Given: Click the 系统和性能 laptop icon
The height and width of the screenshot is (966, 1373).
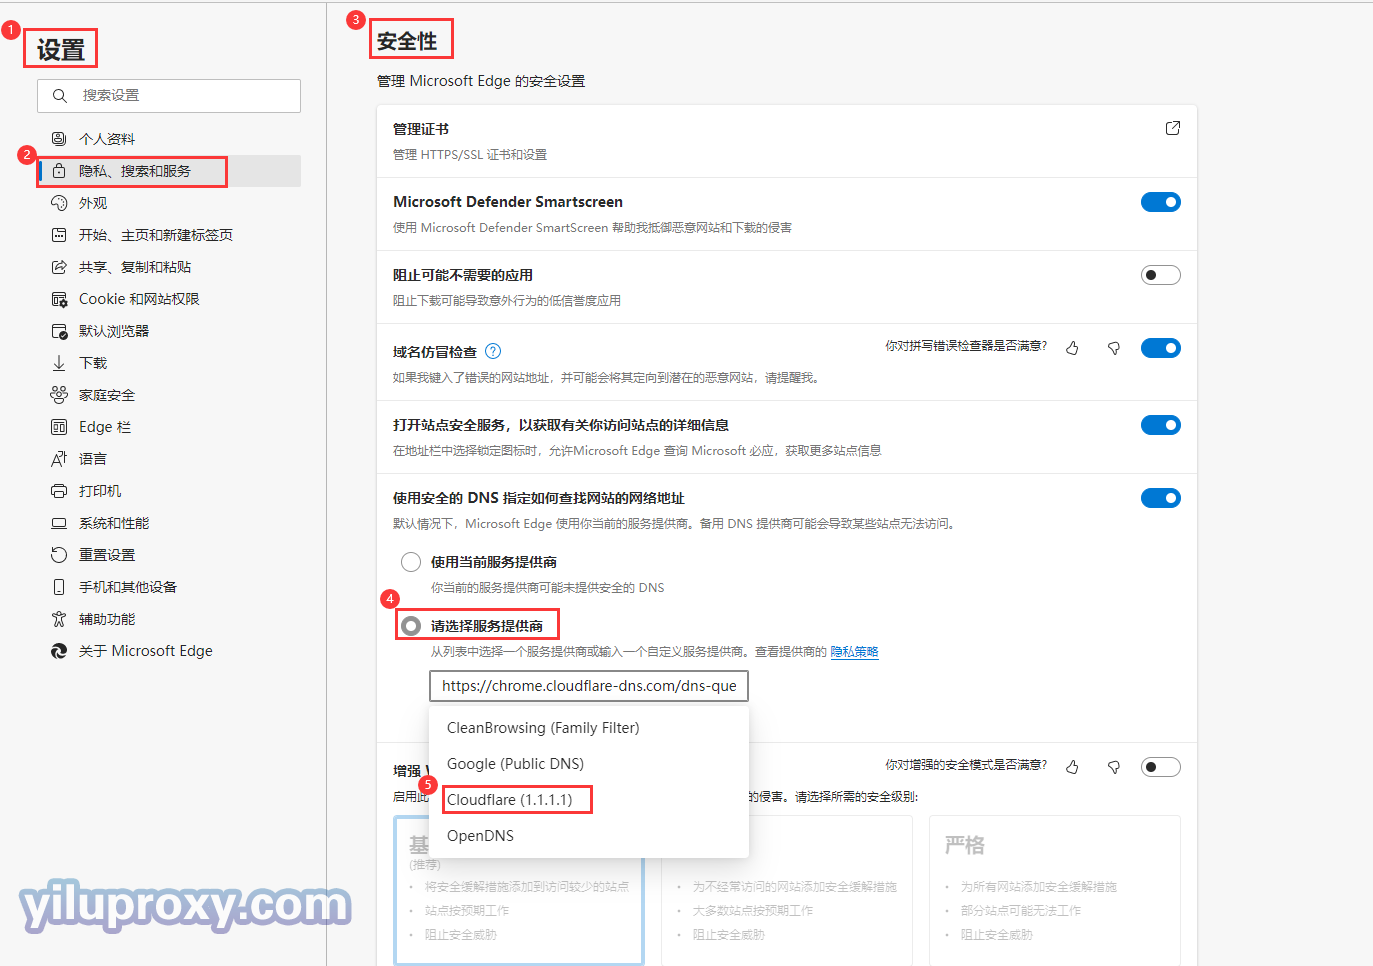Looking at the screenshot, I should [59, 523].
